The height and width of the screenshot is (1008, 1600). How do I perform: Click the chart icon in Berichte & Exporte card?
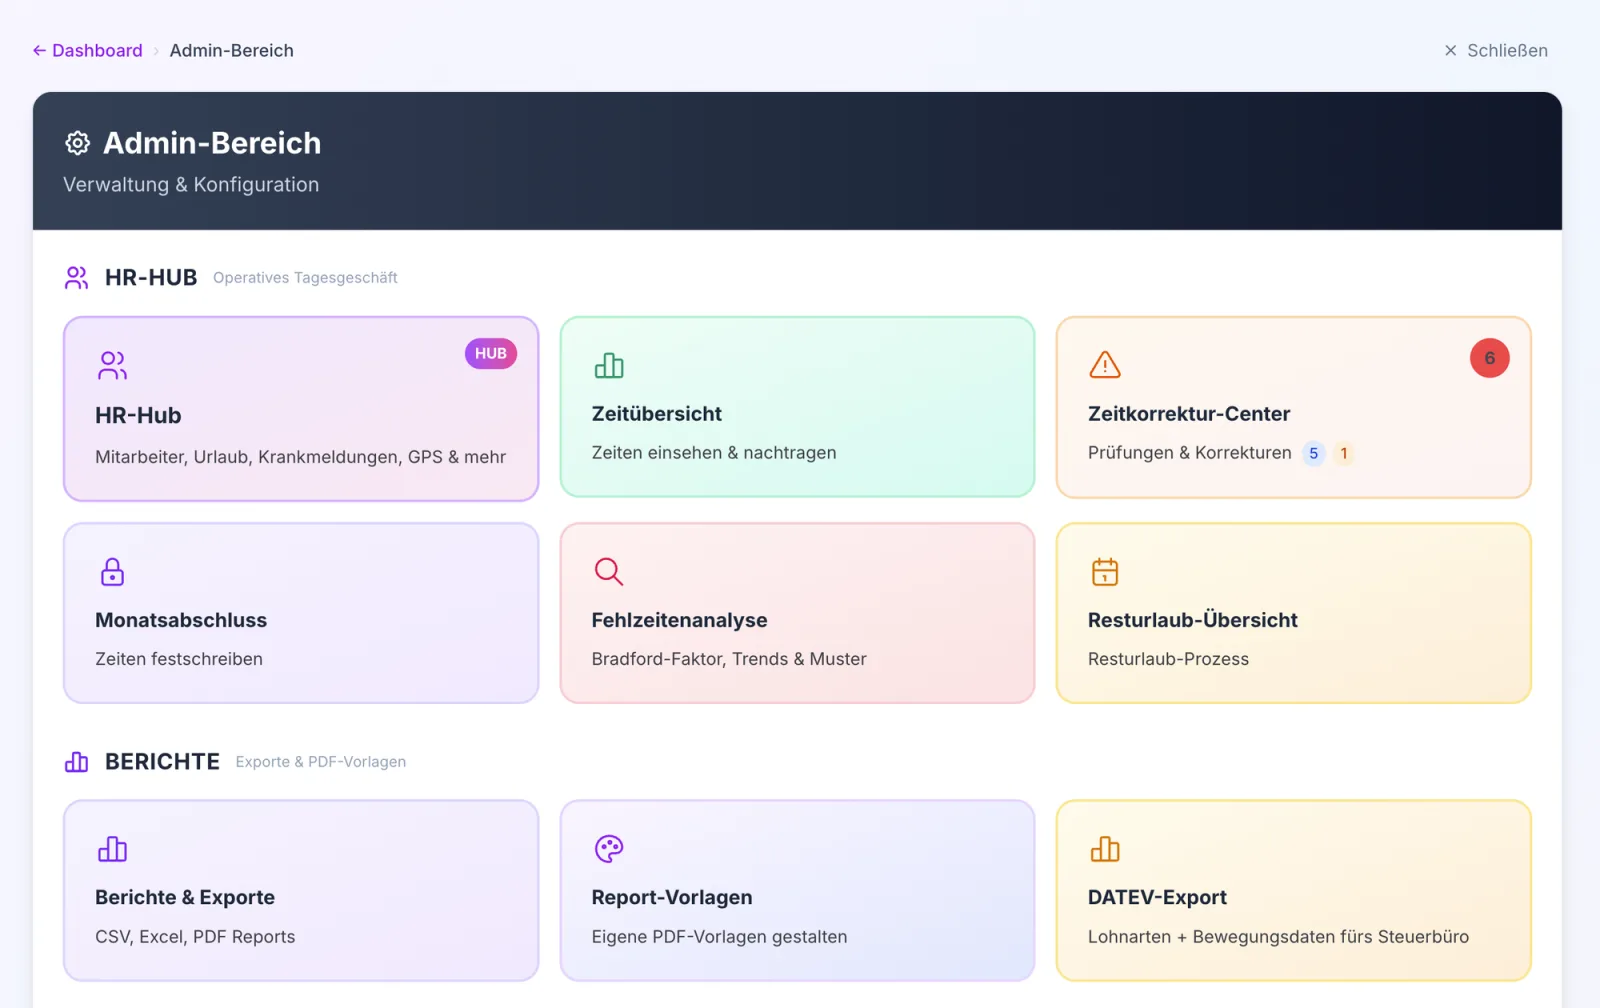112,849
